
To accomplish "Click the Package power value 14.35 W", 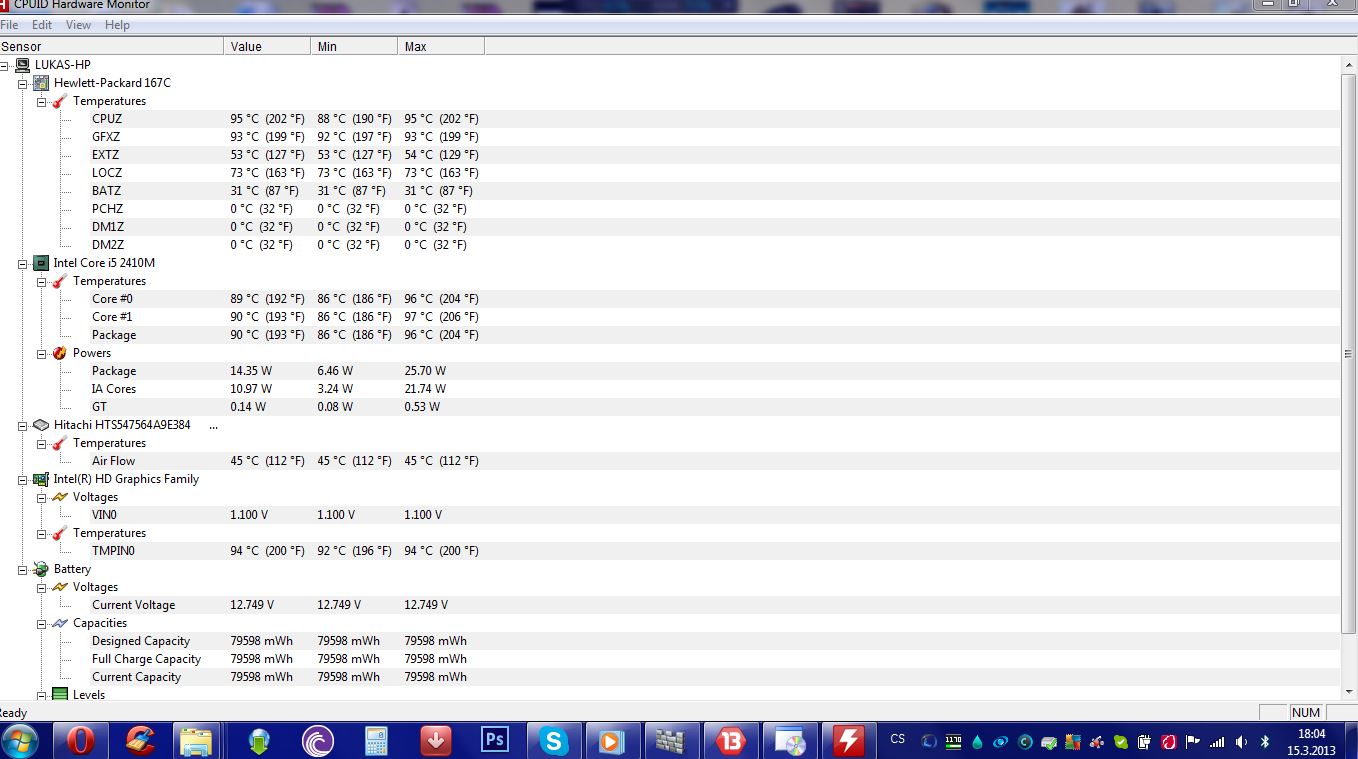I will click(x=251, y=371).
